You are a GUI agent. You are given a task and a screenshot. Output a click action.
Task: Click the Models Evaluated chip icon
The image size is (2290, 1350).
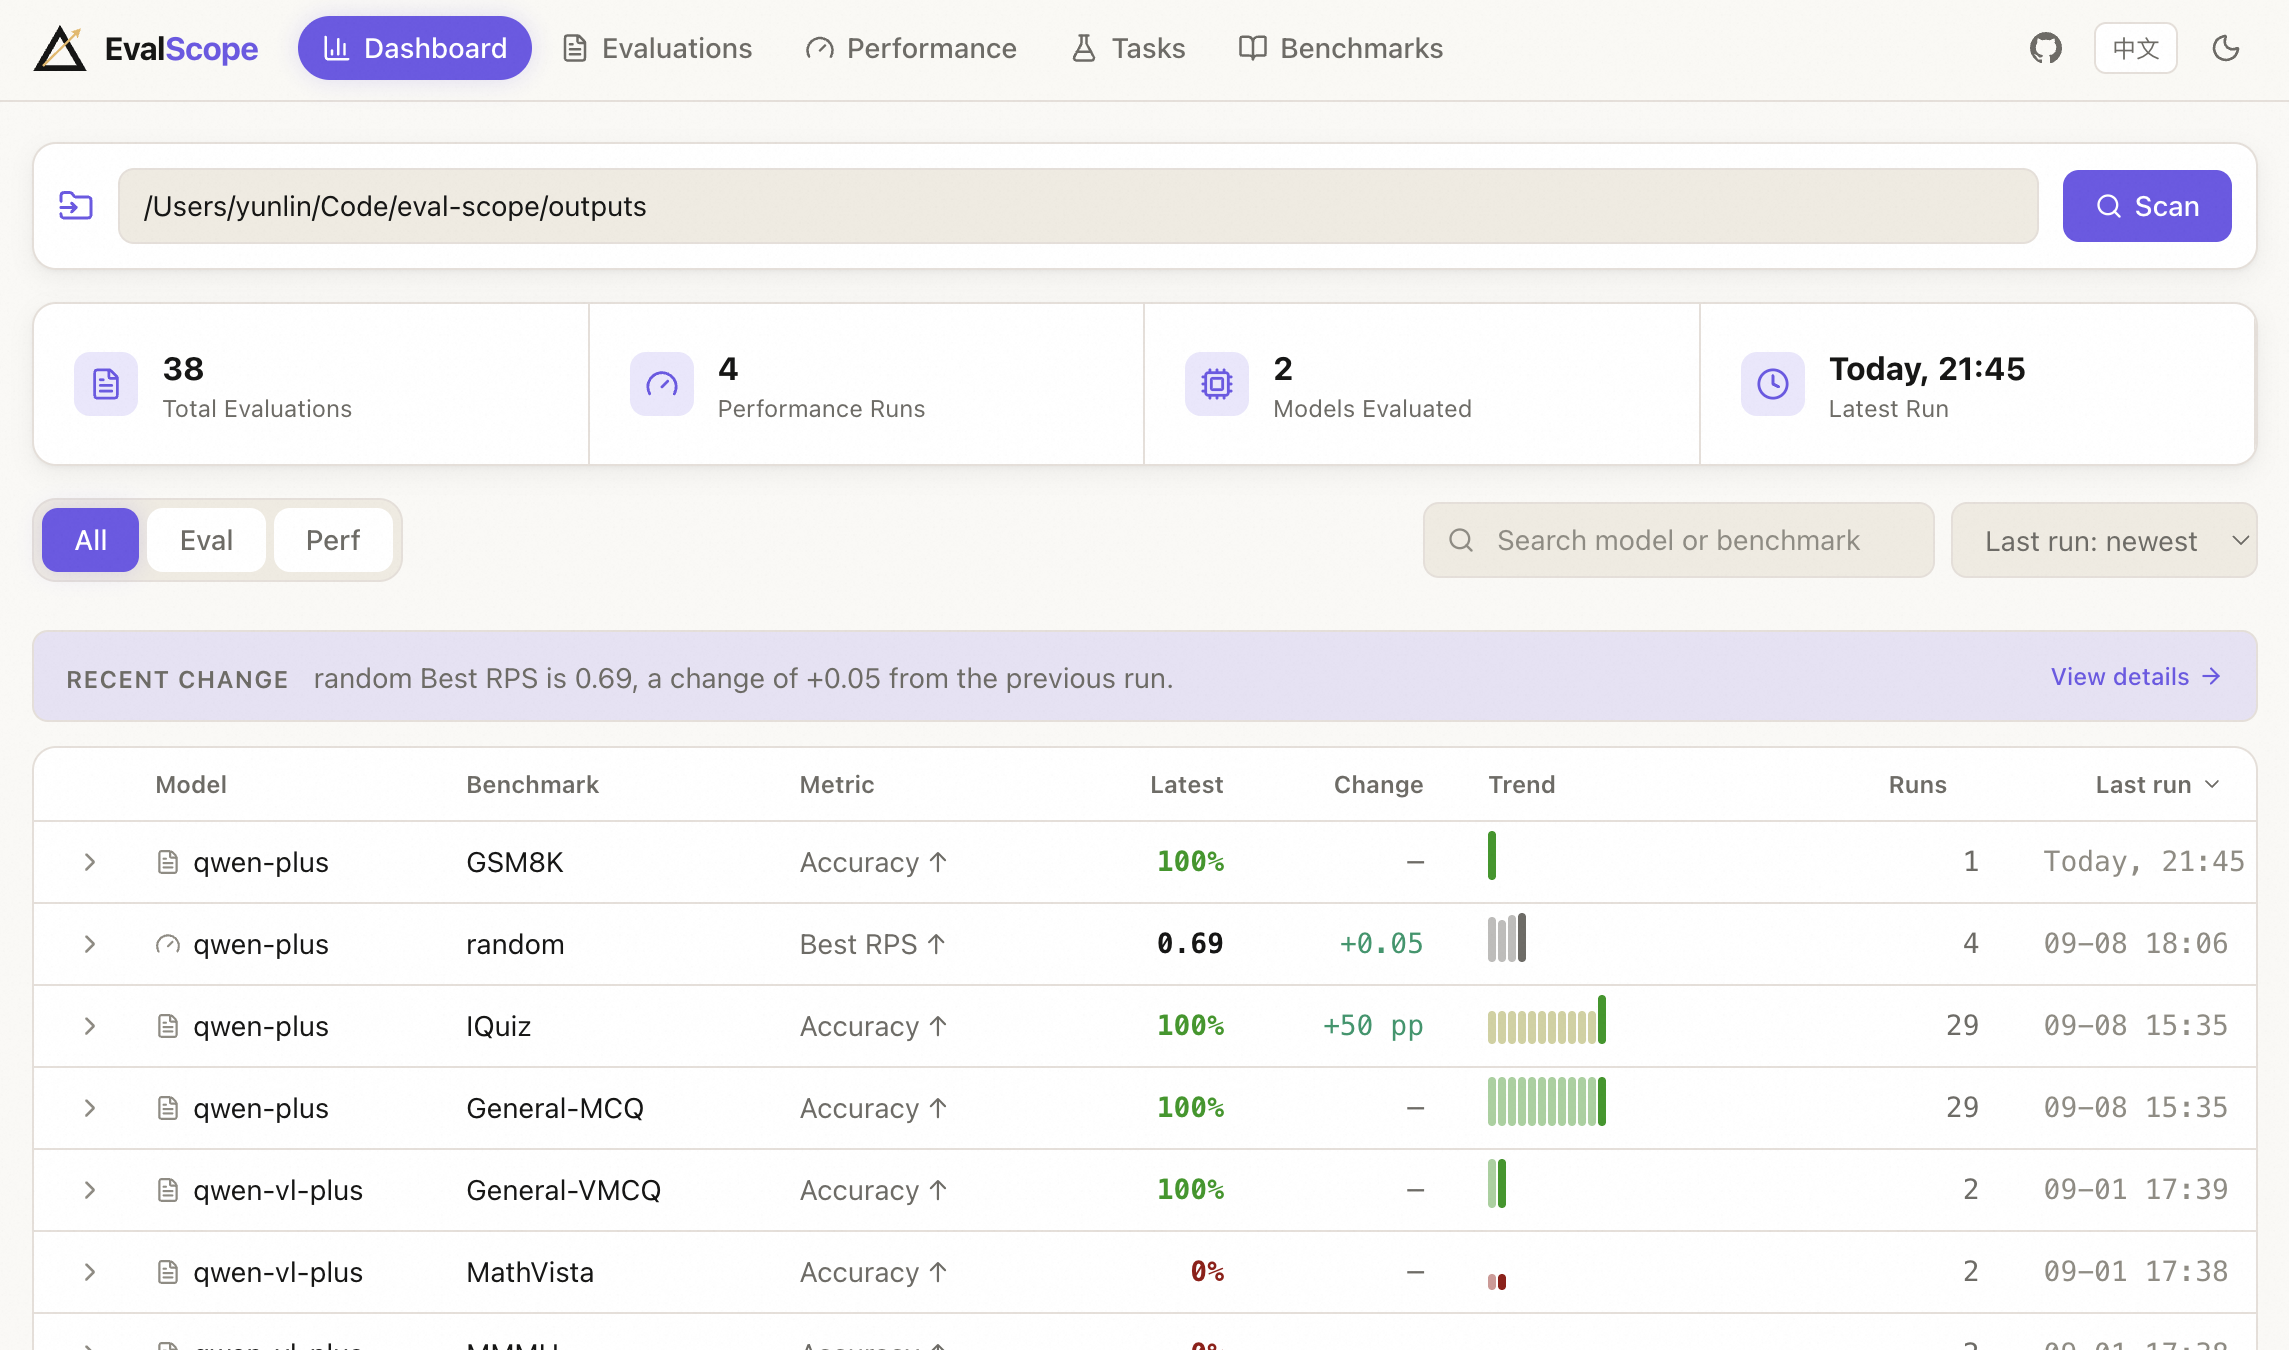tap(1217, 384)
